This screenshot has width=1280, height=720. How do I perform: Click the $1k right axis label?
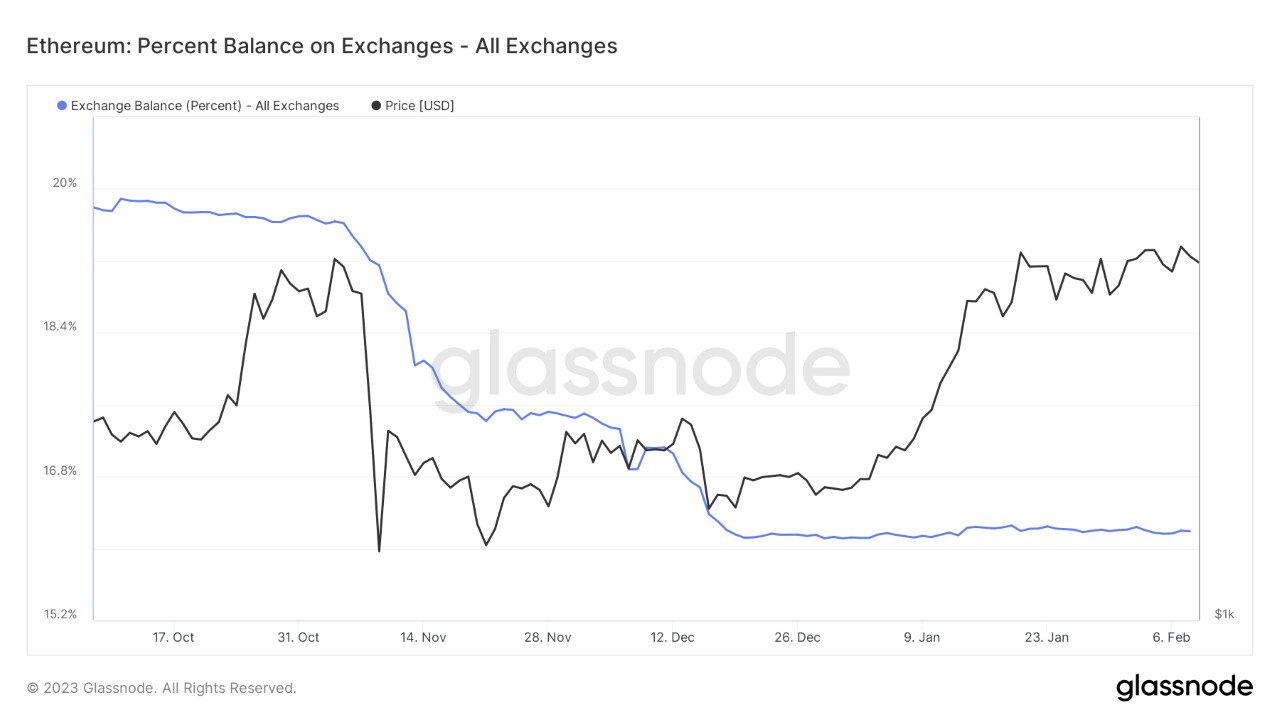(x=1225, y=614)
